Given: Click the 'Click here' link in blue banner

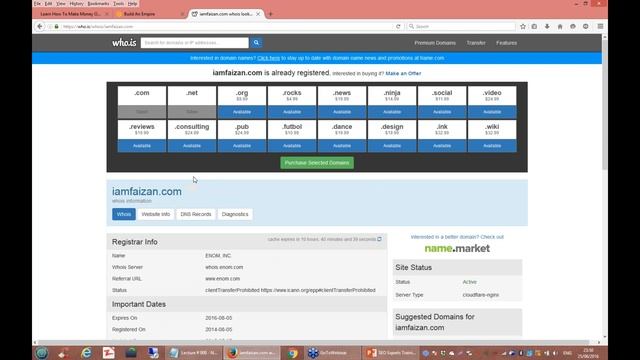Looking at the screenshot, I should 269,58.
